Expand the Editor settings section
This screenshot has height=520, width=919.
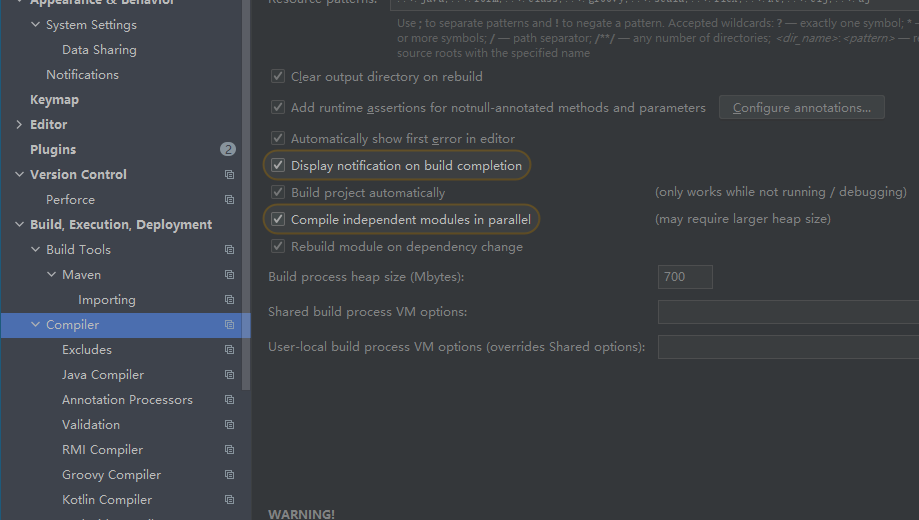coord(19,124)
